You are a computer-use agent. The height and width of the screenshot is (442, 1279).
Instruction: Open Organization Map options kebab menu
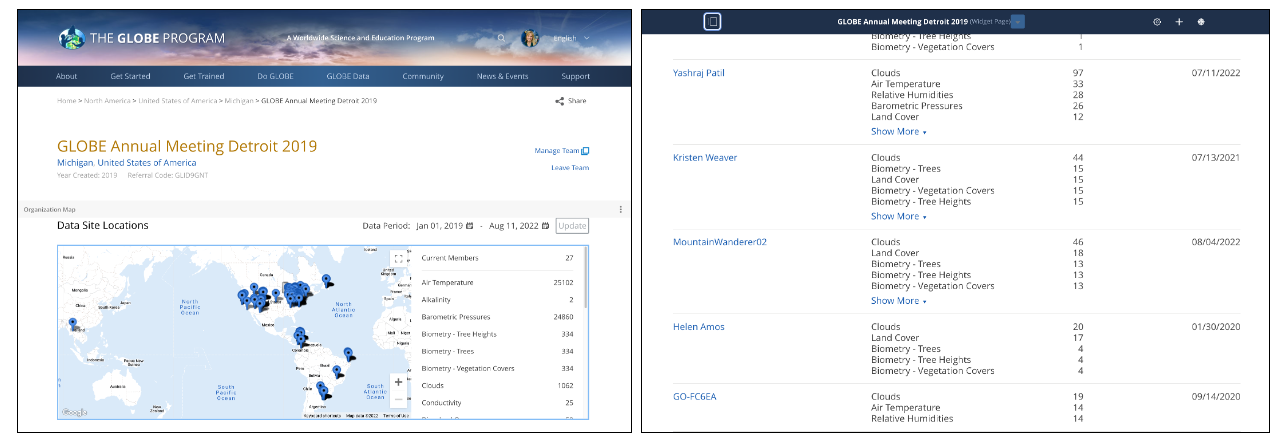coord(621,209)
